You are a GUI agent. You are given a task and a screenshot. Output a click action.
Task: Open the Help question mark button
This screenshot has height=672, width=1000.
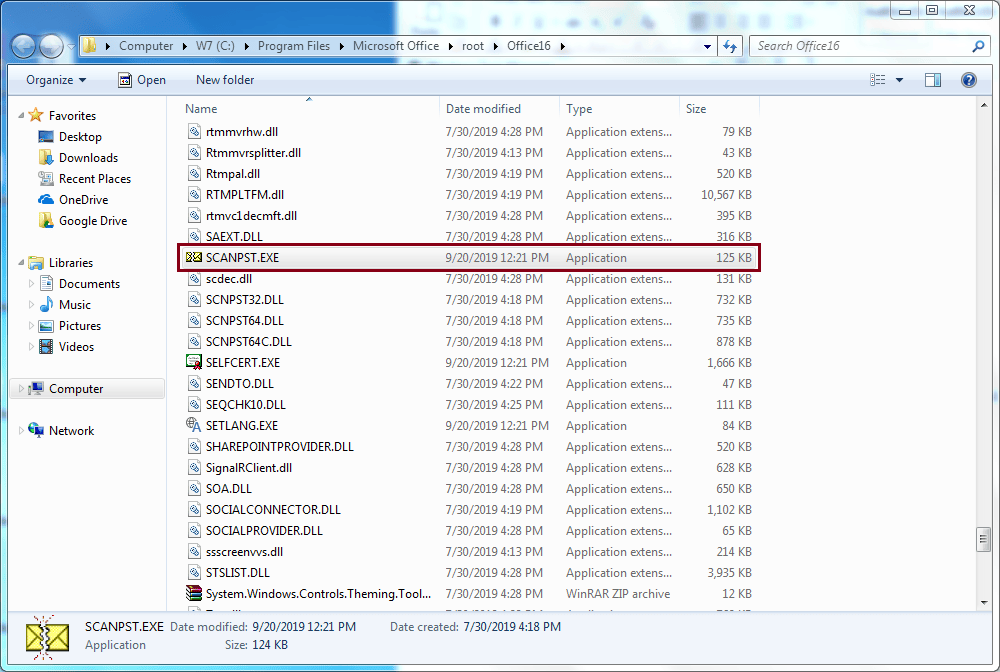click(969, 80)
